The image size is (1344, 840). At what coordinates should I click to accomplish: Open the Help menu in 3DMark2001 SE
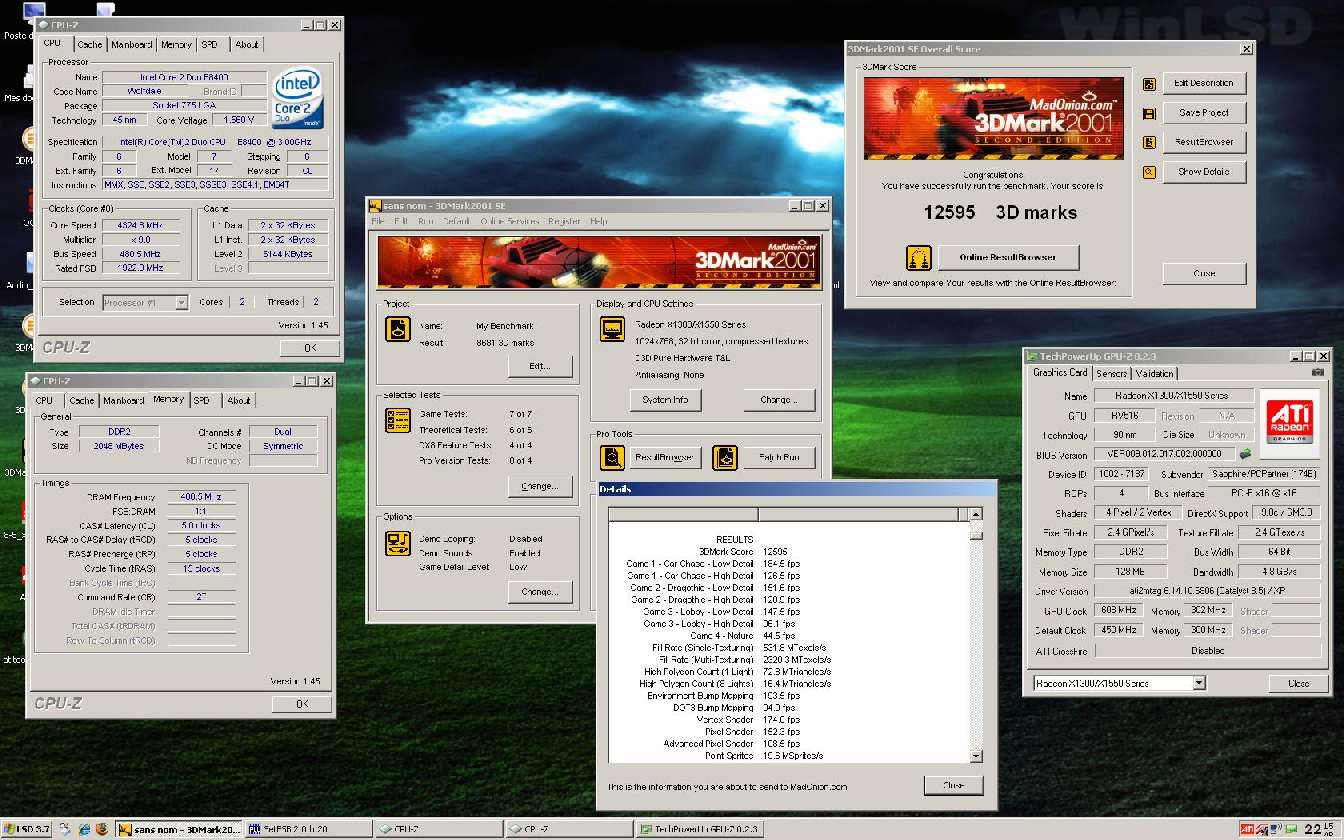[598, 221]
